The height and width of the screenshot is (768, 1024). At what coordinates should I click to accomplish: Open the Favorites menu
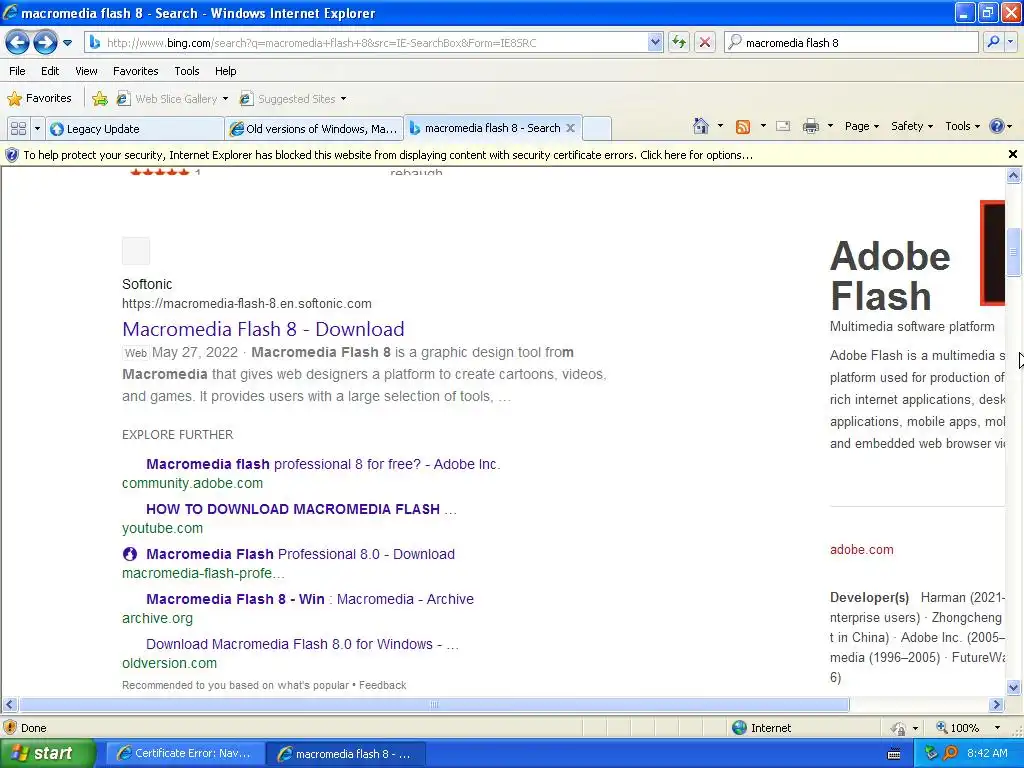pyautogui.click(x=136, y=71)
